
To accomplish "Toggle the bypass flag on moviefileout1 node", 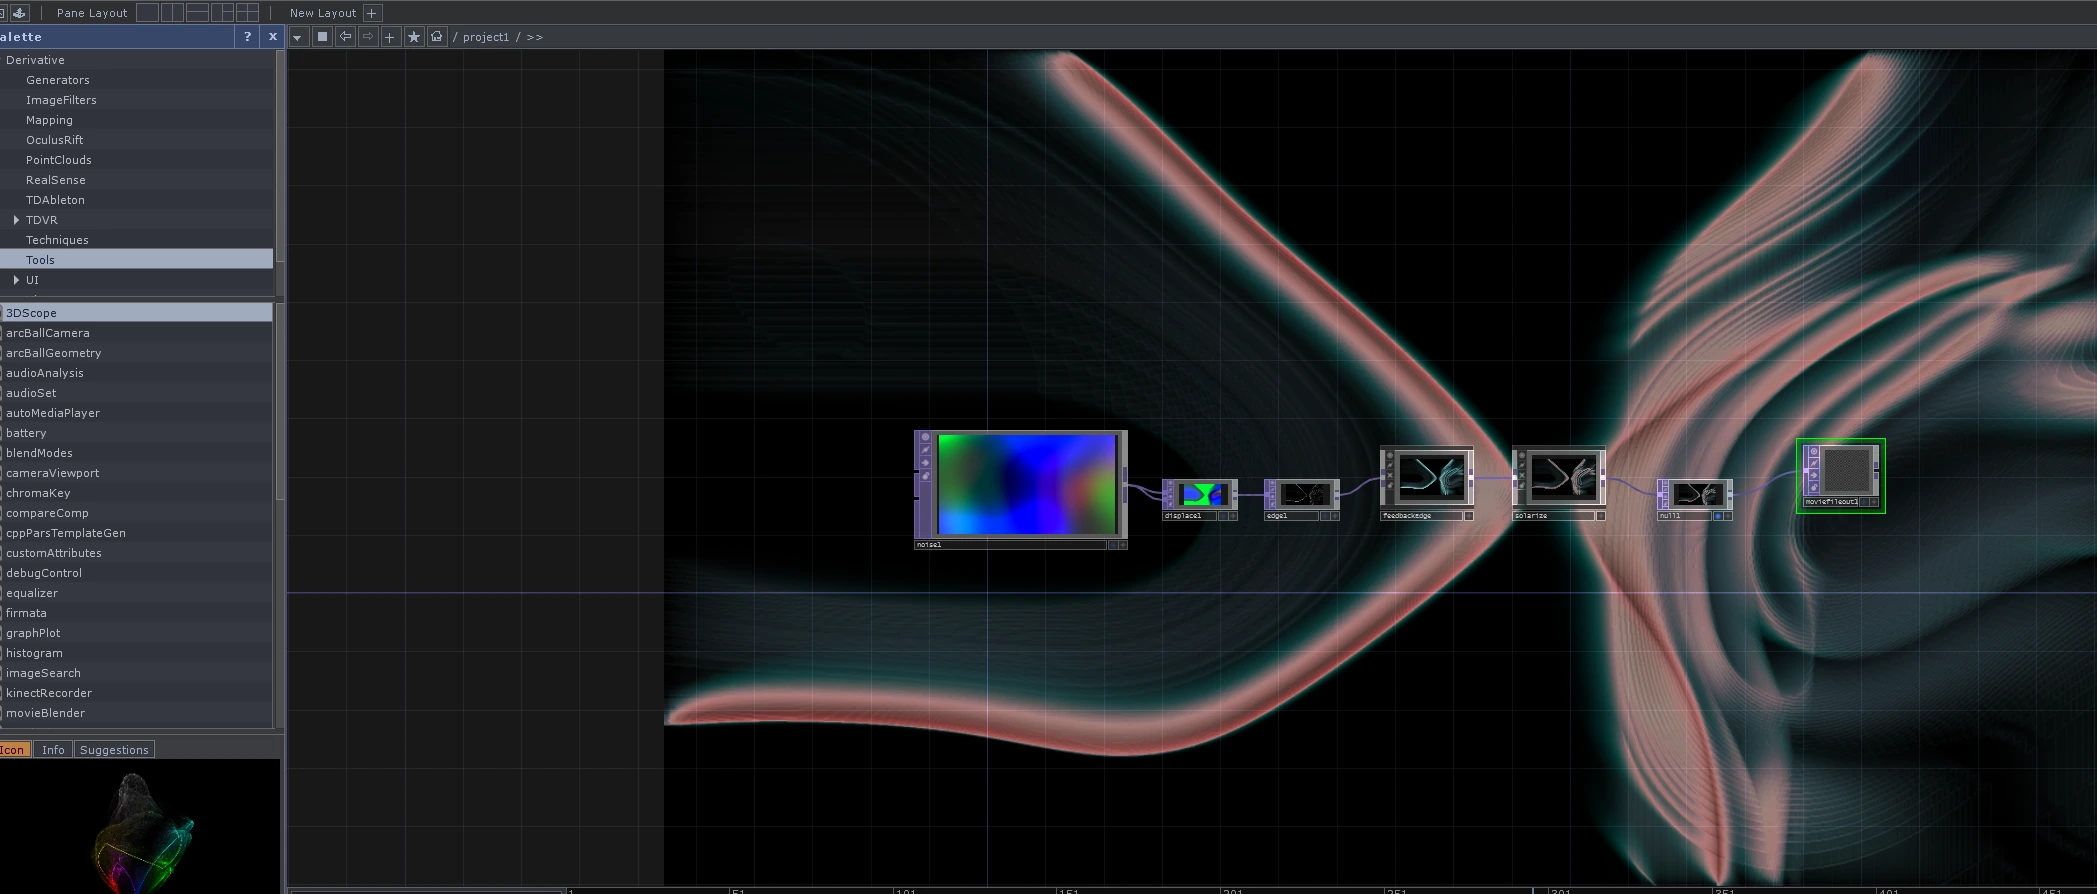I will [x=1814, y=463].
